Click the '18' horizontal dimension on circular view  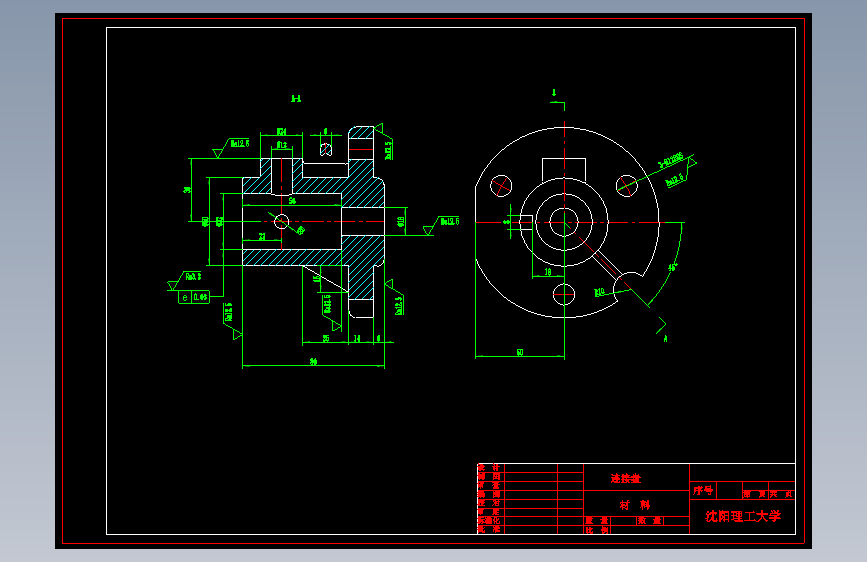tap(547, 272)
